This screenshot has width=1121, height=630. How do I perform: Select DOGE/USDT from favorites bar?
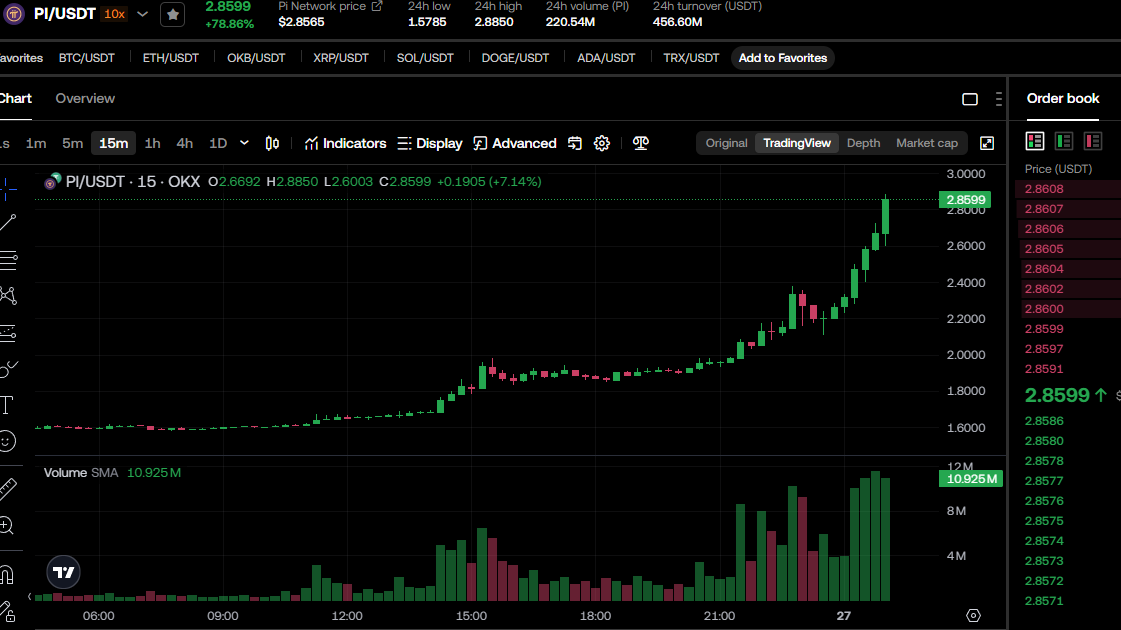tap(515, 58)
